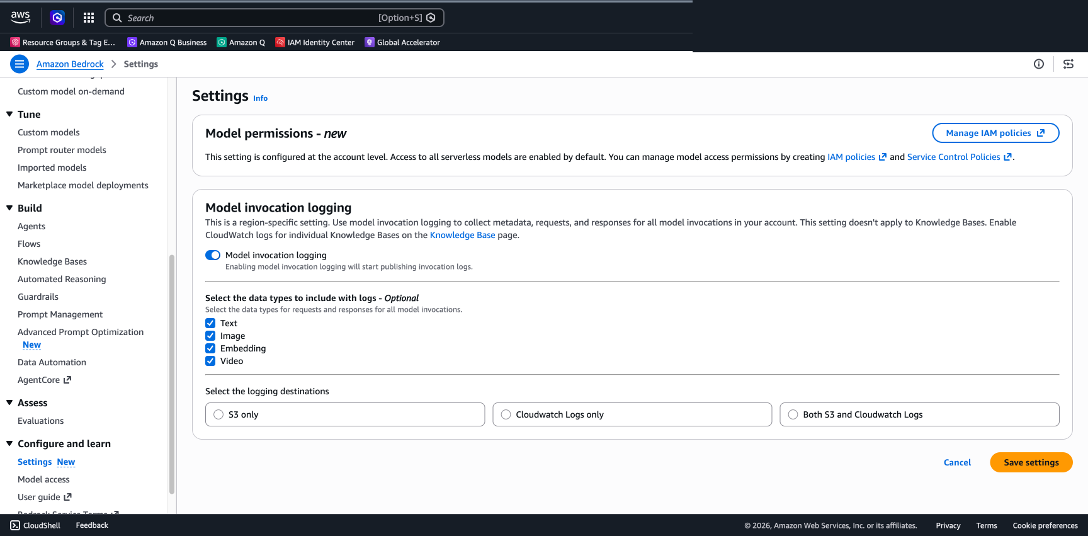Open the Amazon Q bookmark
This screenshot has height=536, width=1088.
(x=241, y=42)
